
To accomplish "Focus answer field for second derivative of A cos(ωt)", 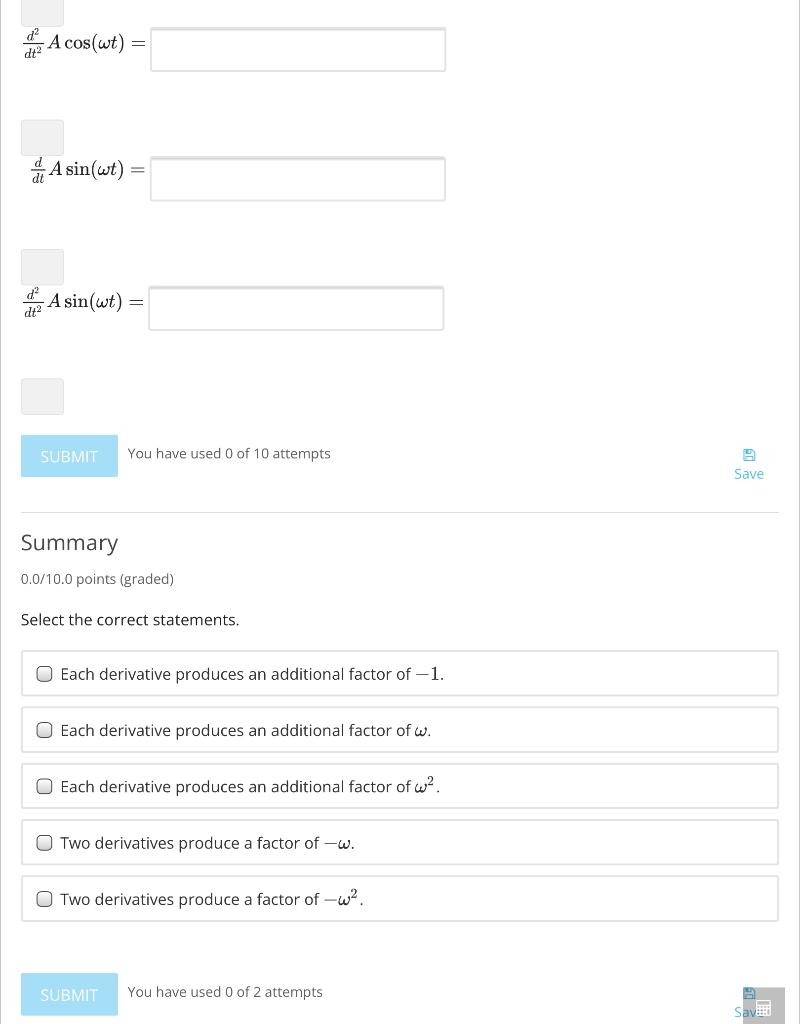I will [298, 50].
